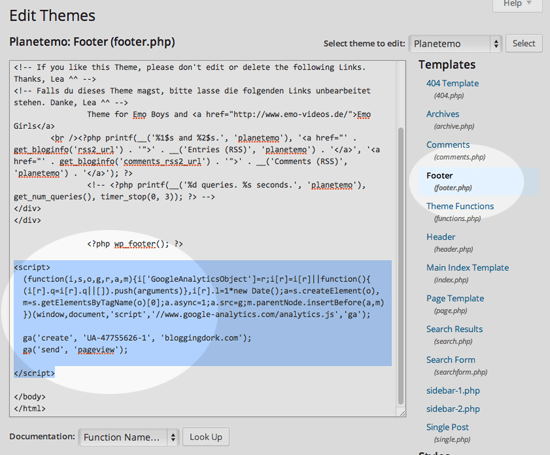Screen dimensions: 550x455
Task: Click the '</html>' closing tag line
Action: [x=29, y=409]
